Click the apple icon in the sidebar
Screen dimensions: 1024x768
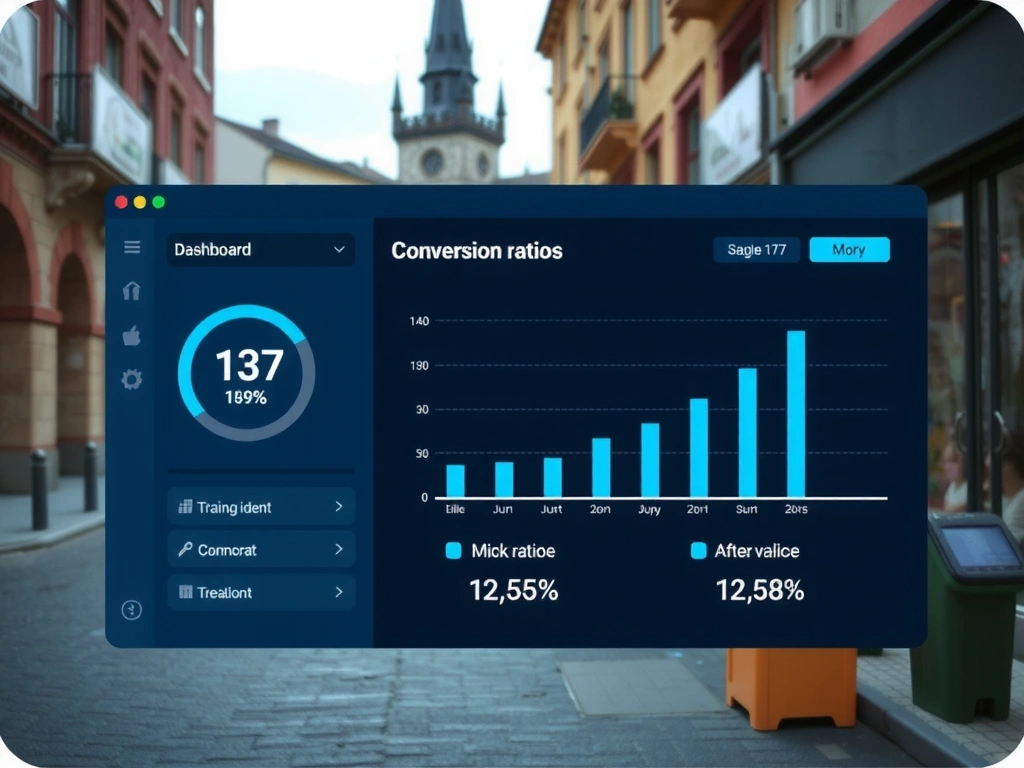pyautogui.click(x=132, y=336)
